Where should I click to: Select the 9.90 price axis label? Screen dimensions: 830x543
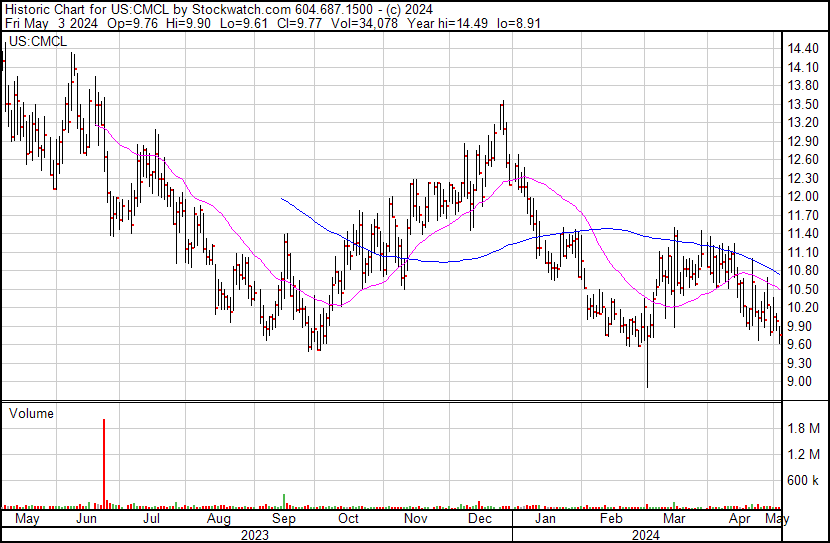(x=799, y=326)
